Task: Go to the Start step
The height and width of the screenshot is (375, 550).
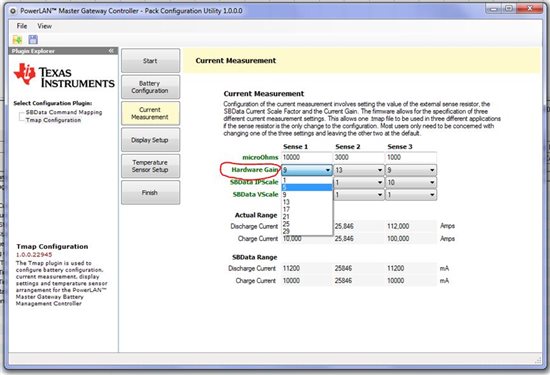Action: (150, 61)
